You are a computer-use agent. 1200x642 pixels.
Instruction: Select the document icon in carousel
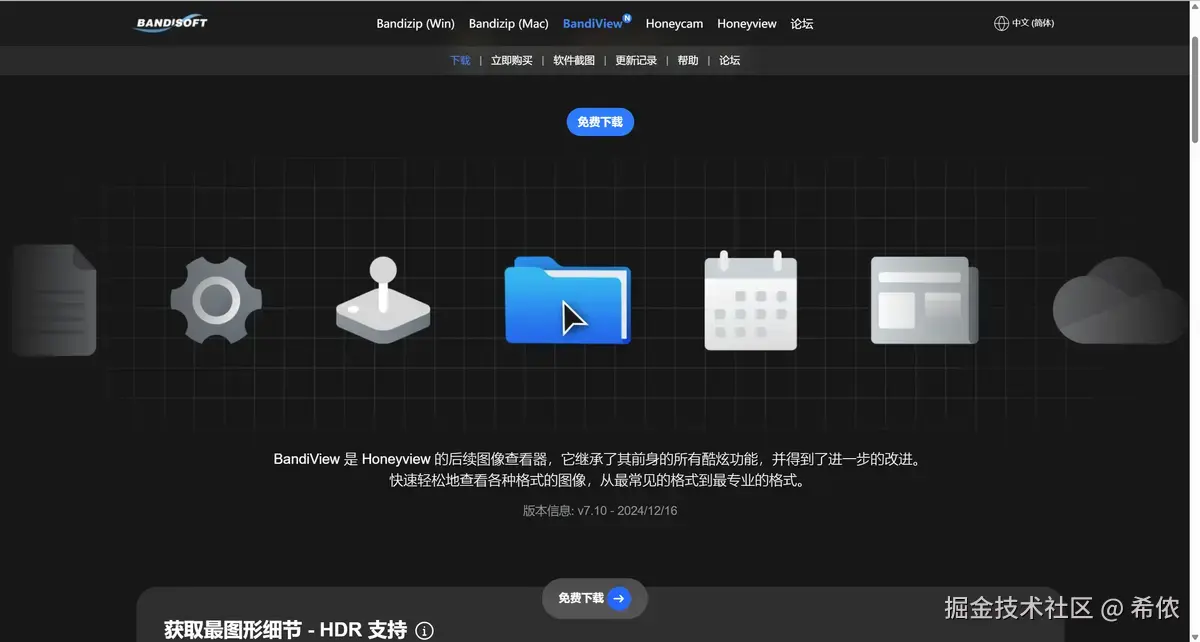click(55, 300)
